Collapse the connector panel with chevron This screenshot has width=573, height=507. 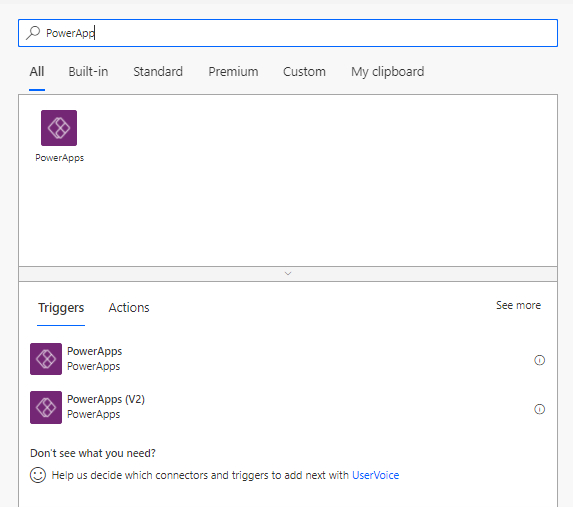[288, 274]
